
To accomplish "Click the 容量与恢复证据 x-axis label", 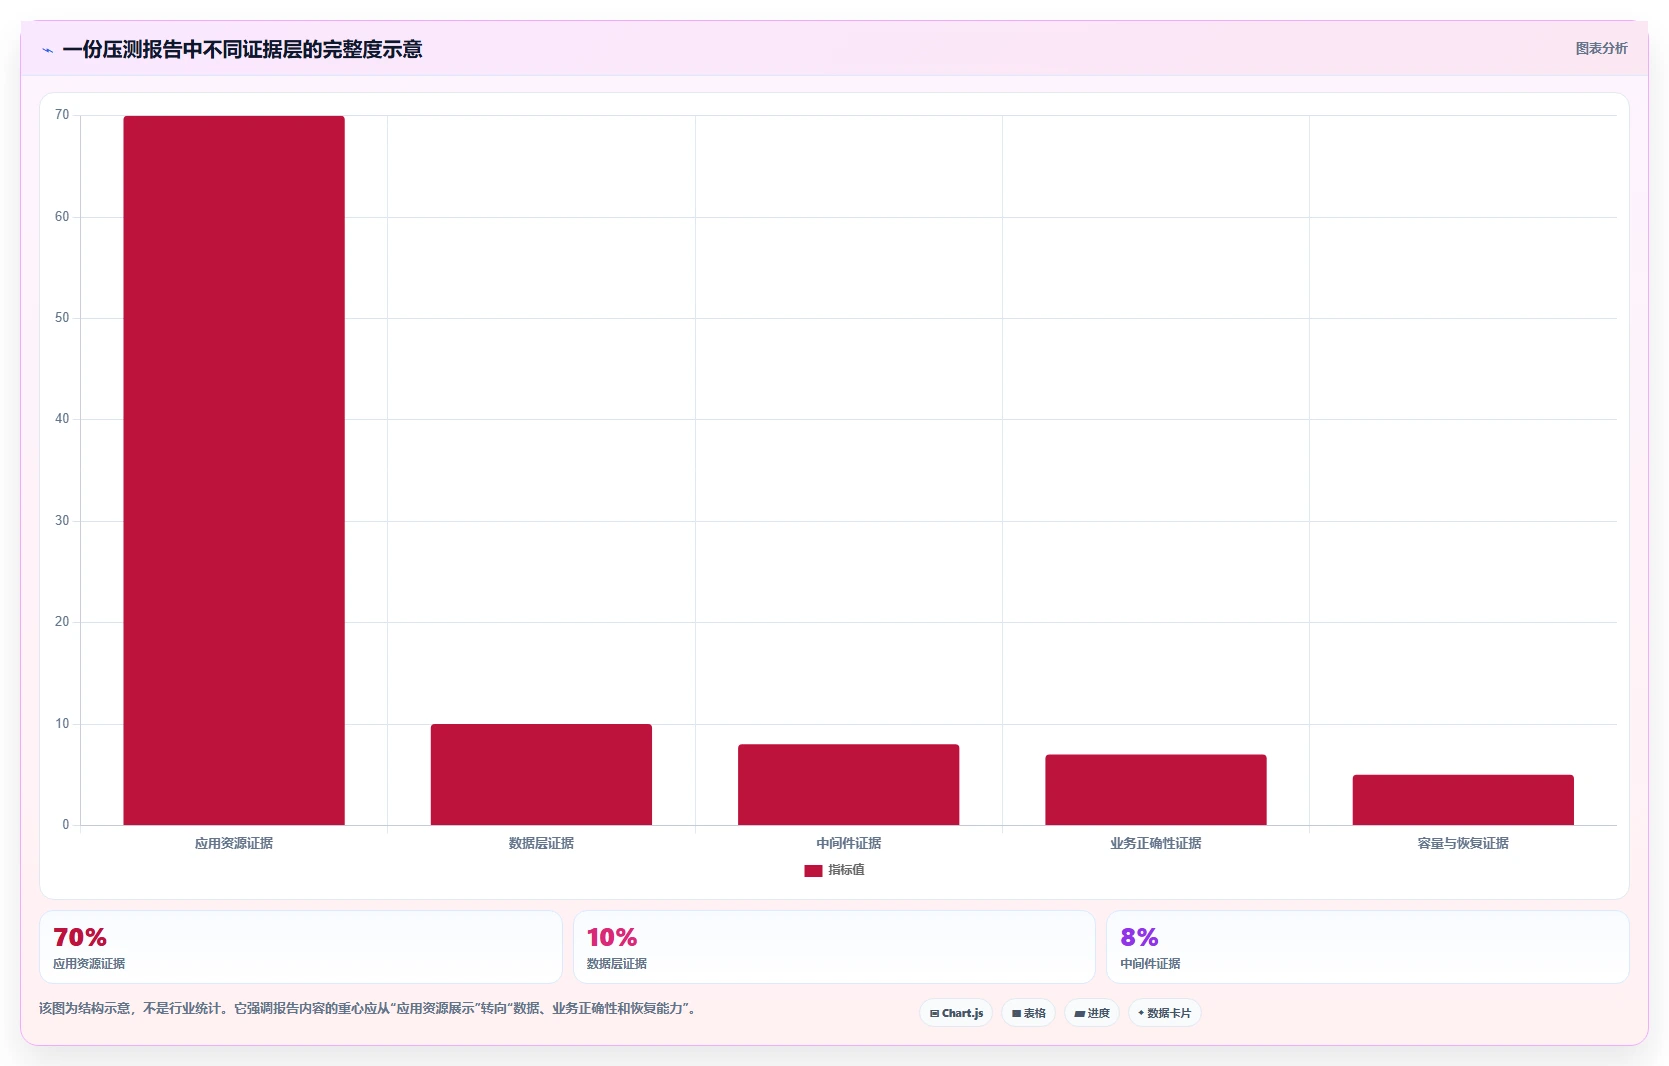I will pos(1463,843).
